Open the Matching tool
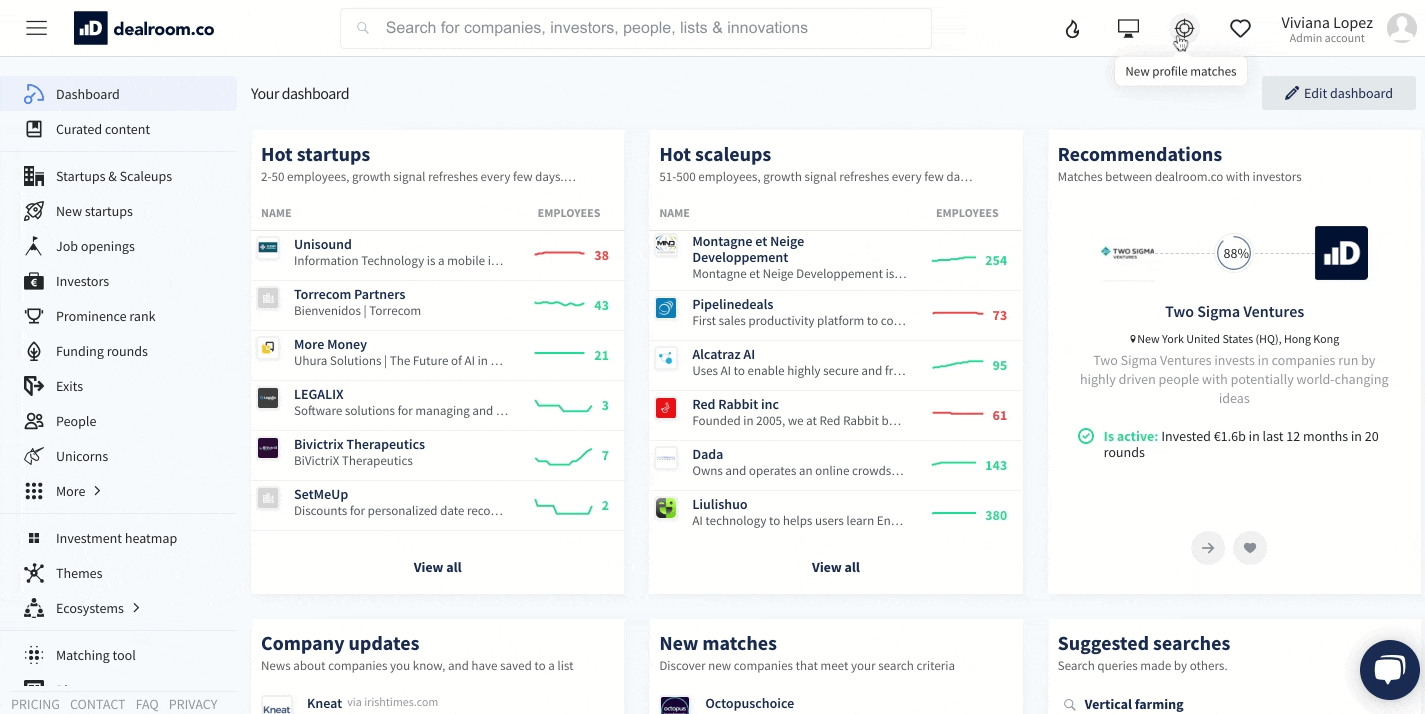Viewport: 1425px width, 714px height. click(96, 655)
